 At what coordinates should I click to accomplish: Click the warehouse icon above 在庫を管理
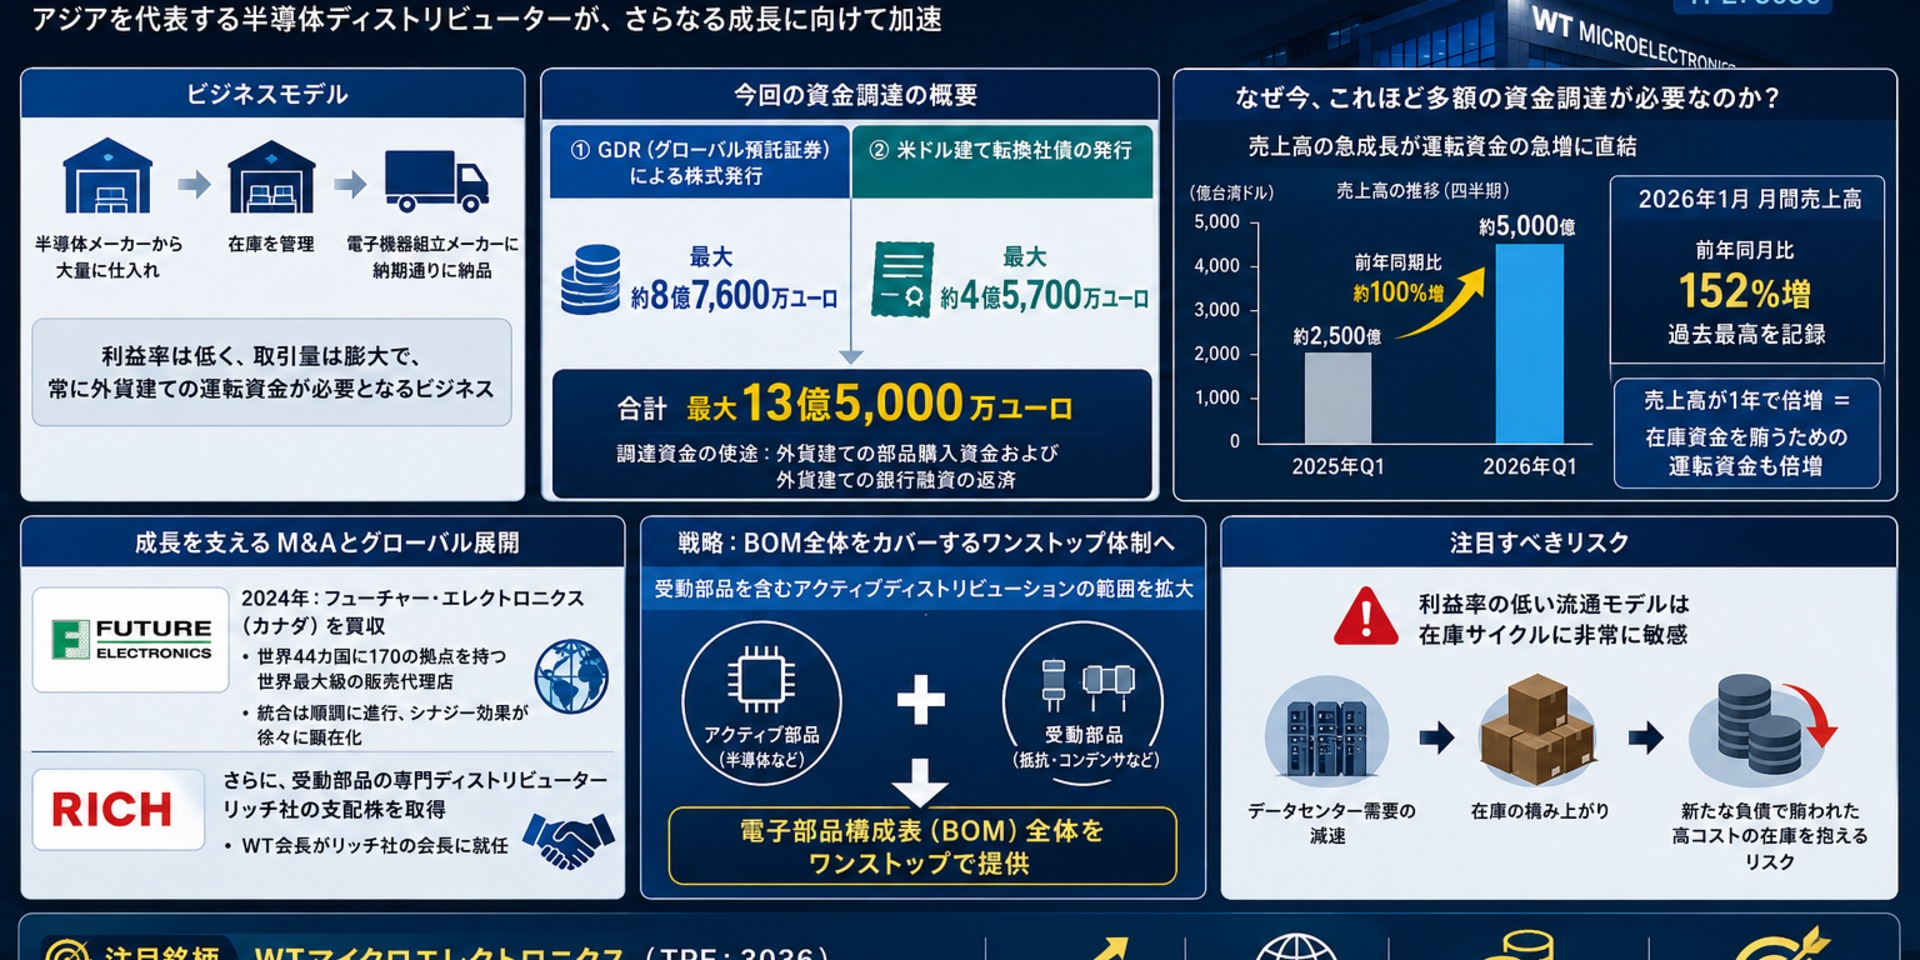click(271, 176)
